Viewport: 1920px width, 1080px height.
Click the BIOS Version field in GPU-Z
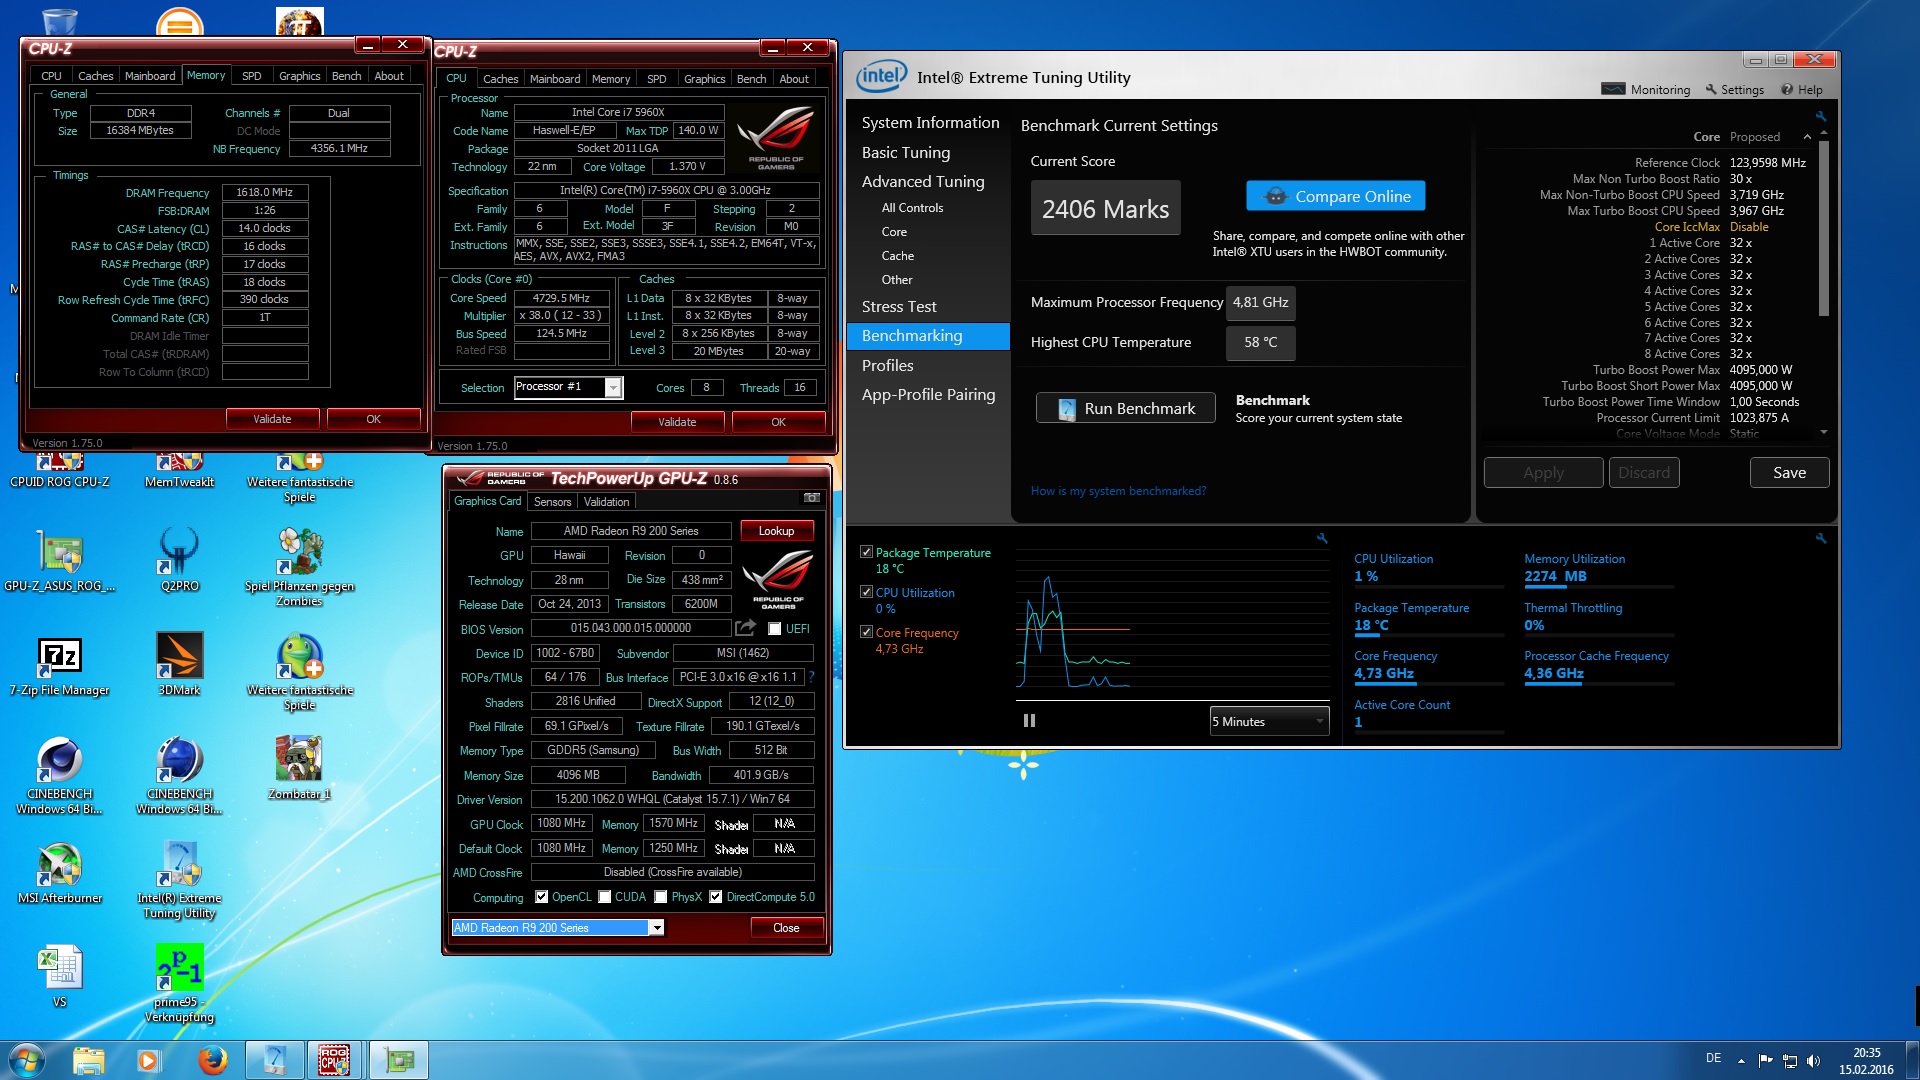(x=630, y=628)
